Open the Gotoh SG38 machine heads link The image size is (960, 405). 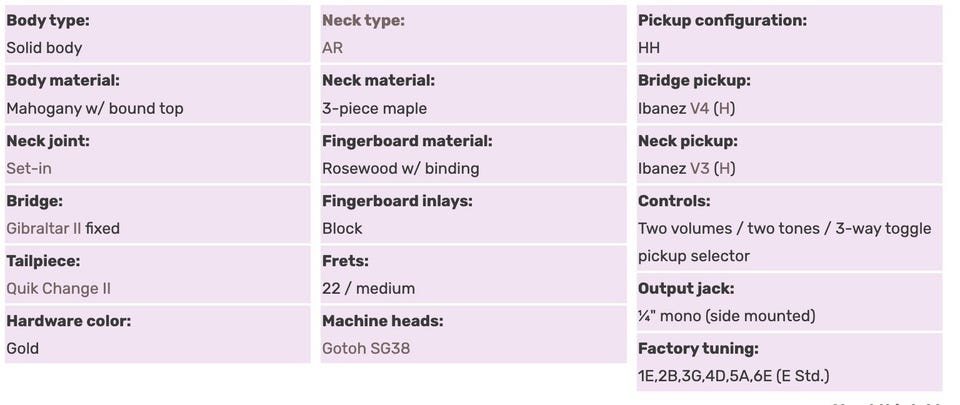click(x=365, y=348)
